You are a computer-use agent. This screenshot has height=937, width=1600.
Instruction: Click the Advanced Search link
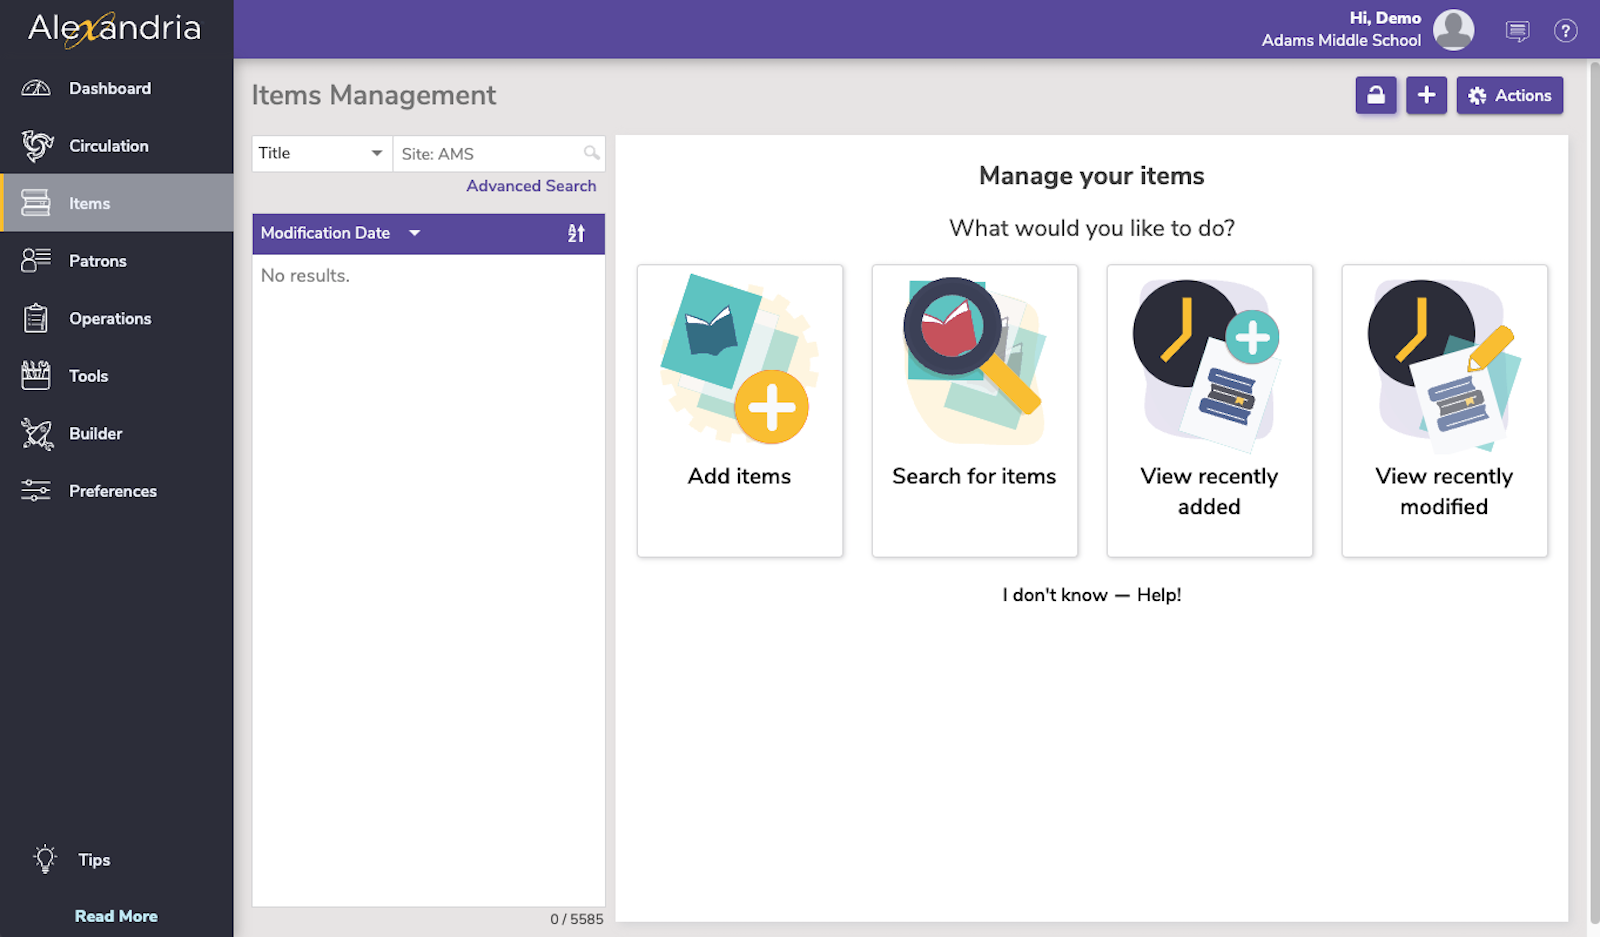click(531, 186)
